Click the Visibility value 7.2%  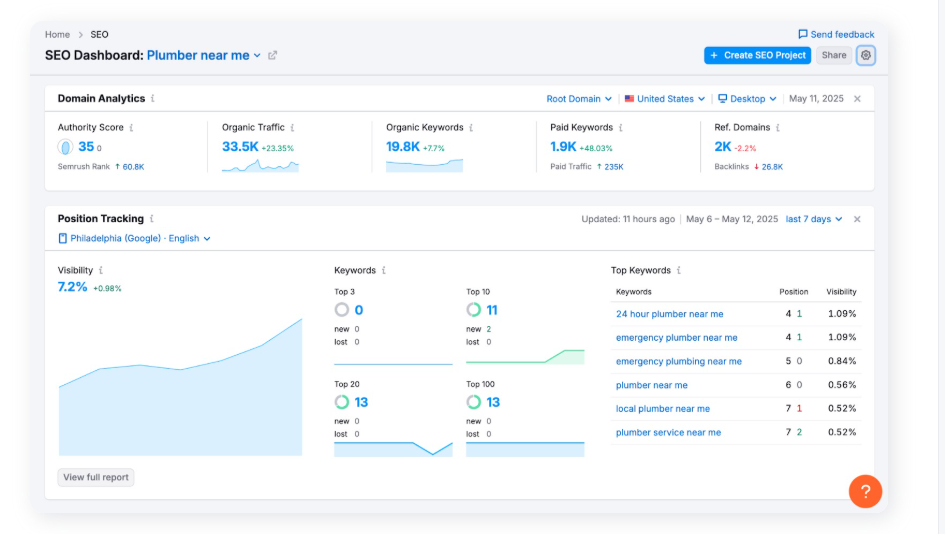coord(72,287)
